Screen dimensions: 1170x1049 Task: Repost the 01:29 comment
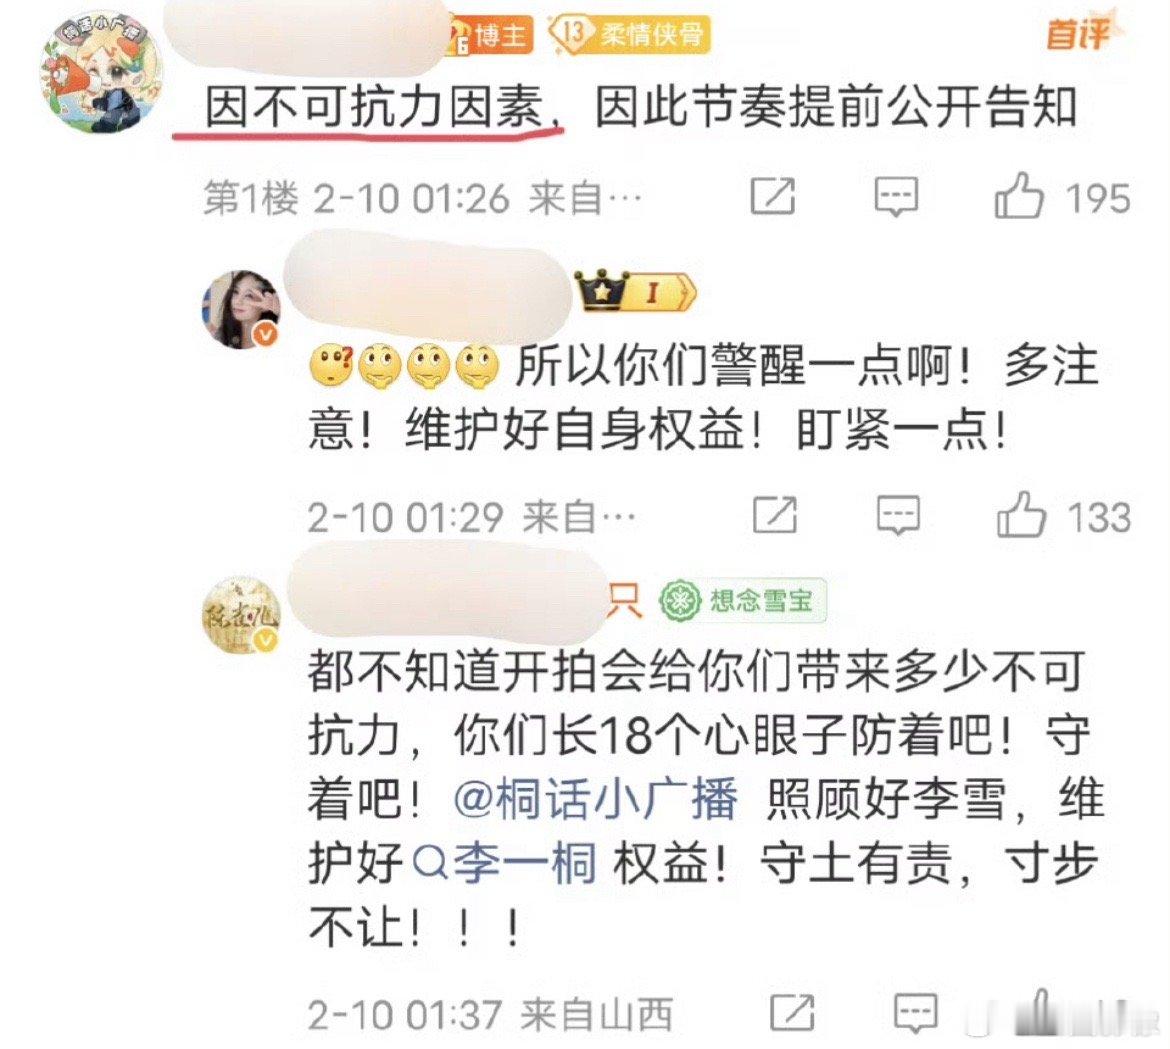click(x=775, y=515)
